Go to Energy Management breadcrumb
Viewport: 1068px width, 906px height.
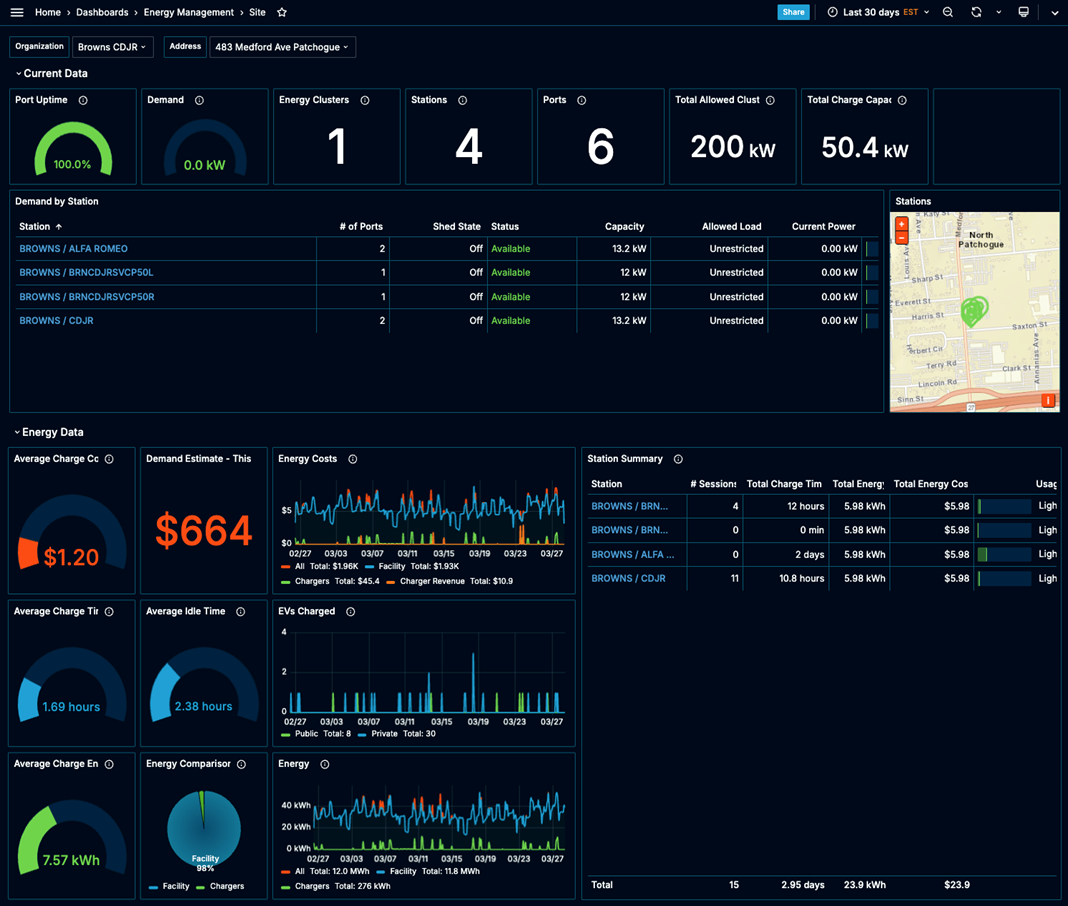point(188,12)
